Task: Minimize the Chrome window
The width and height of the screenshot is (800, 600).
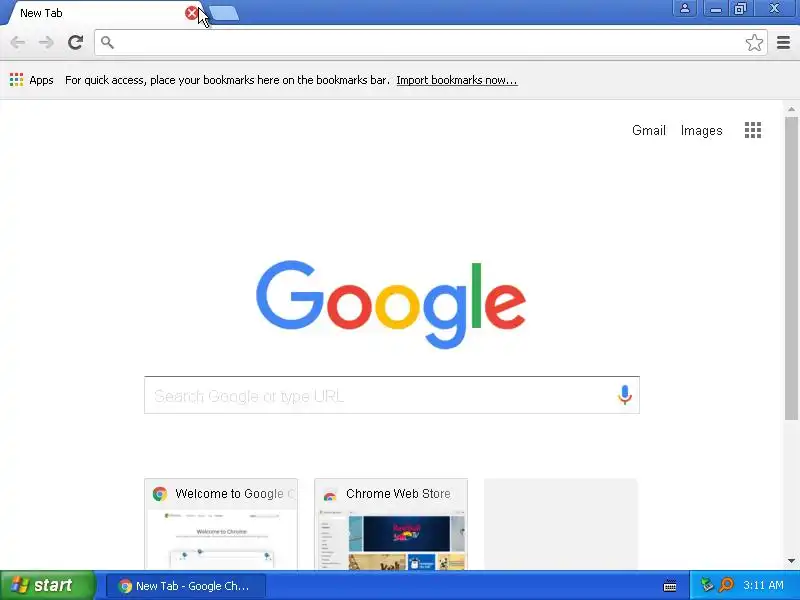Action: (x=715, y=8)
